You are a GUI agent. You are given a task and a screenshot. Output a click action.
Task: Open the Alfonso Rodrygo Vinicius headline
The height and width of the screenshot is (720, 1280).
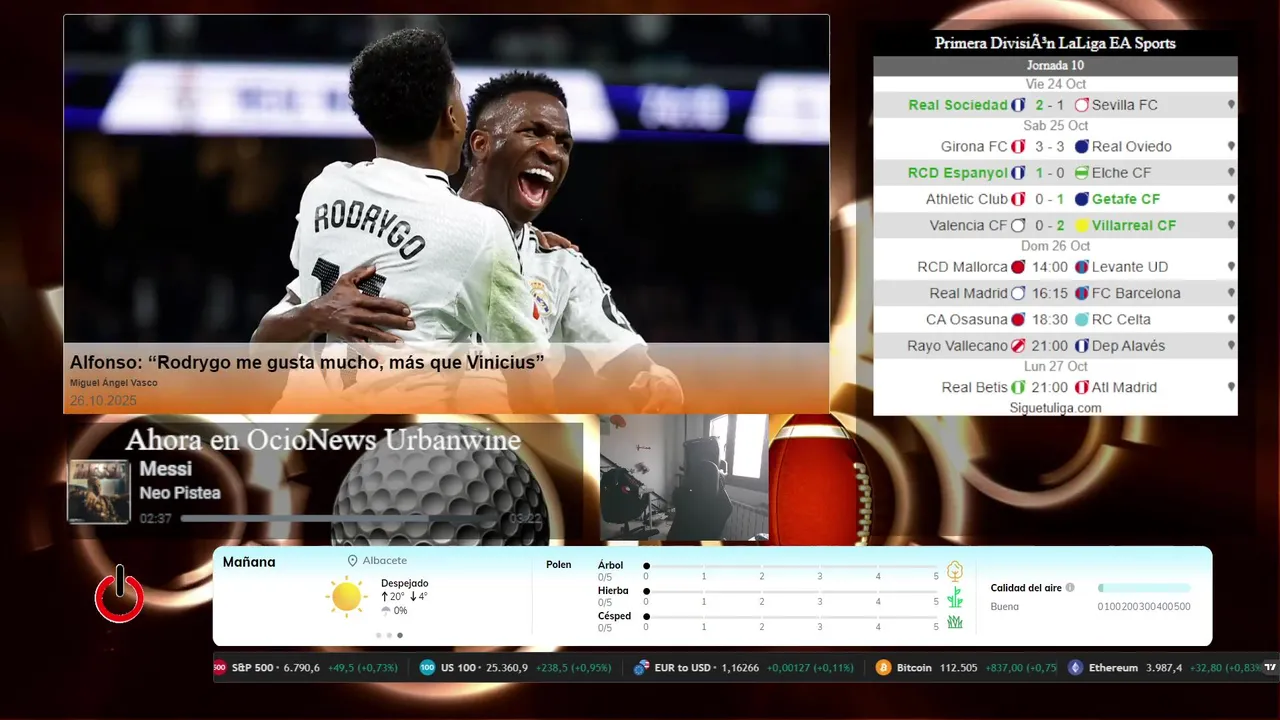307,362
